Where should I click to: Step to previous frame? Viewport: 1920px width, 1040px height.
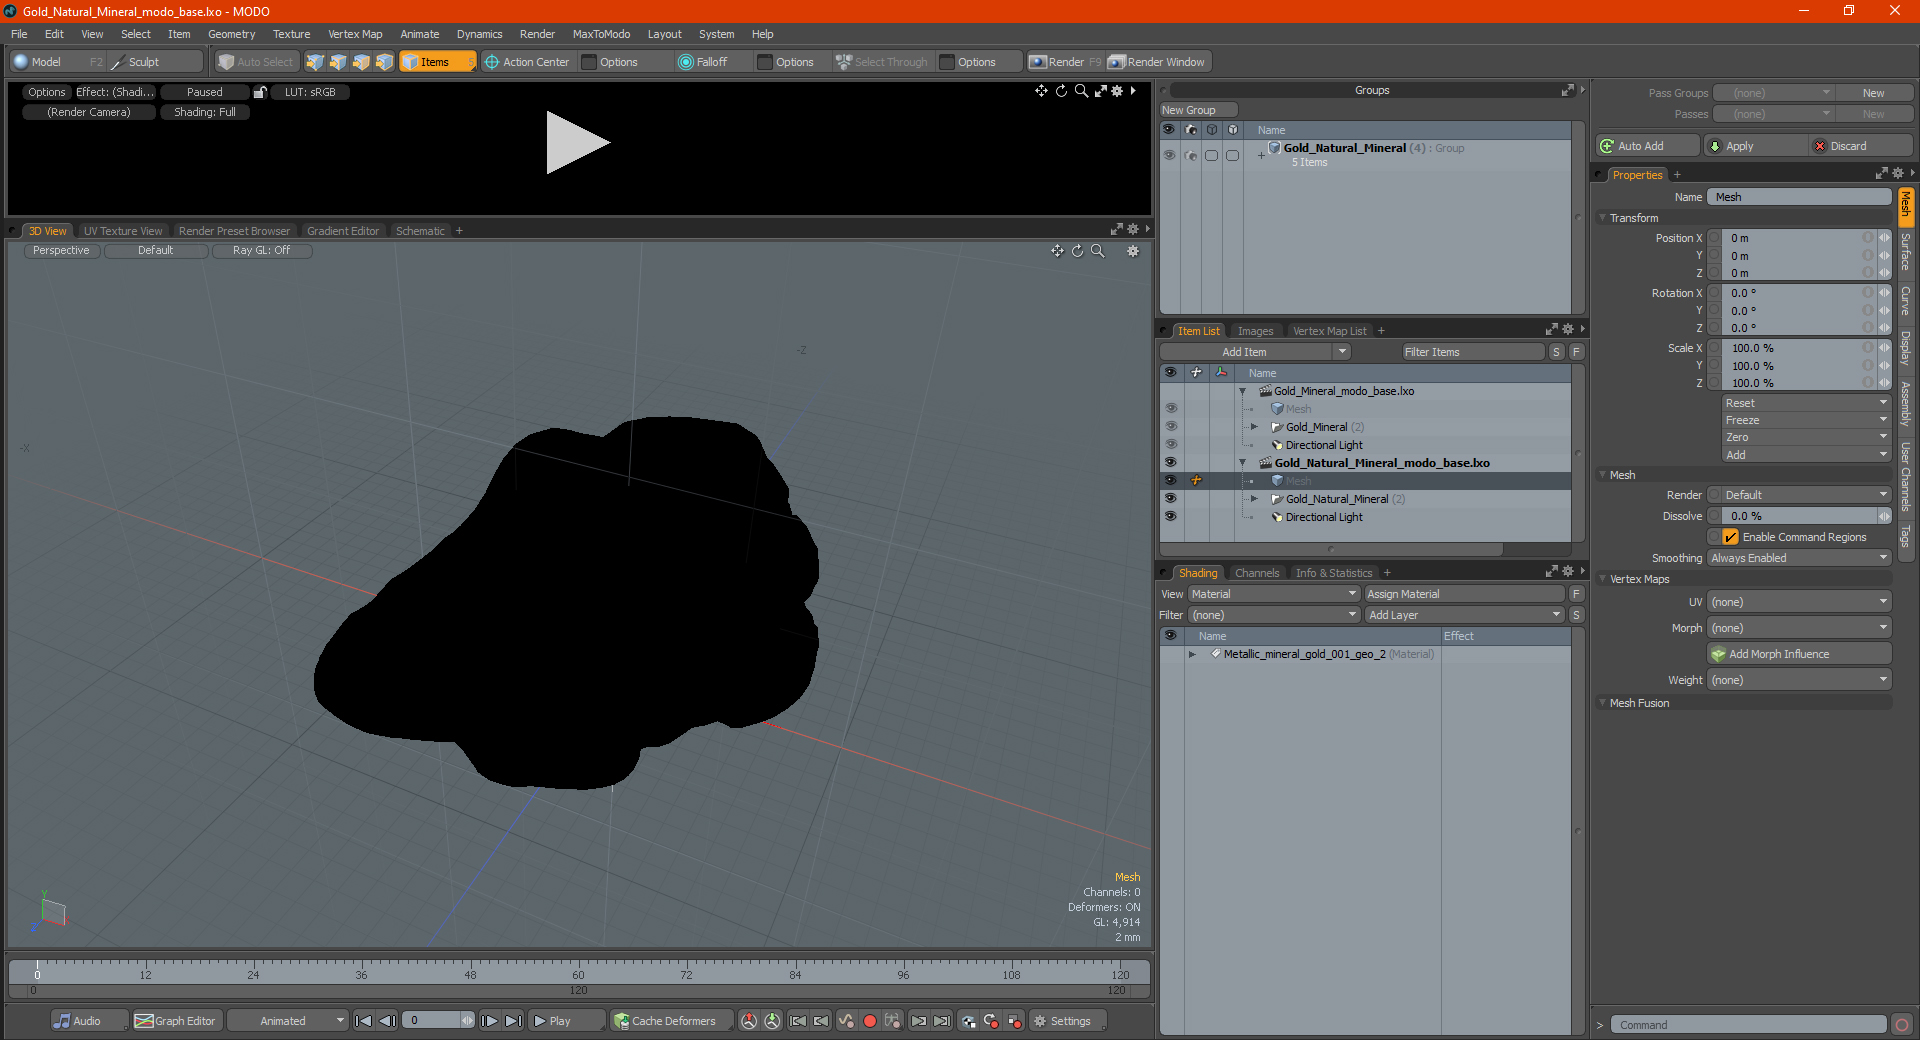point(388,1021)
